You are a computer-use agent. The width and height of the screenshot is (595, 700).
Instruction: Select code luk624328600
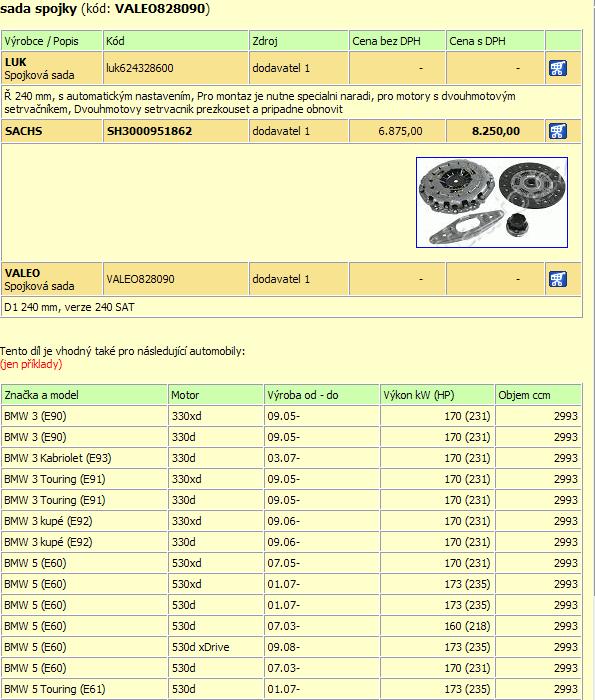pos(140,68)
